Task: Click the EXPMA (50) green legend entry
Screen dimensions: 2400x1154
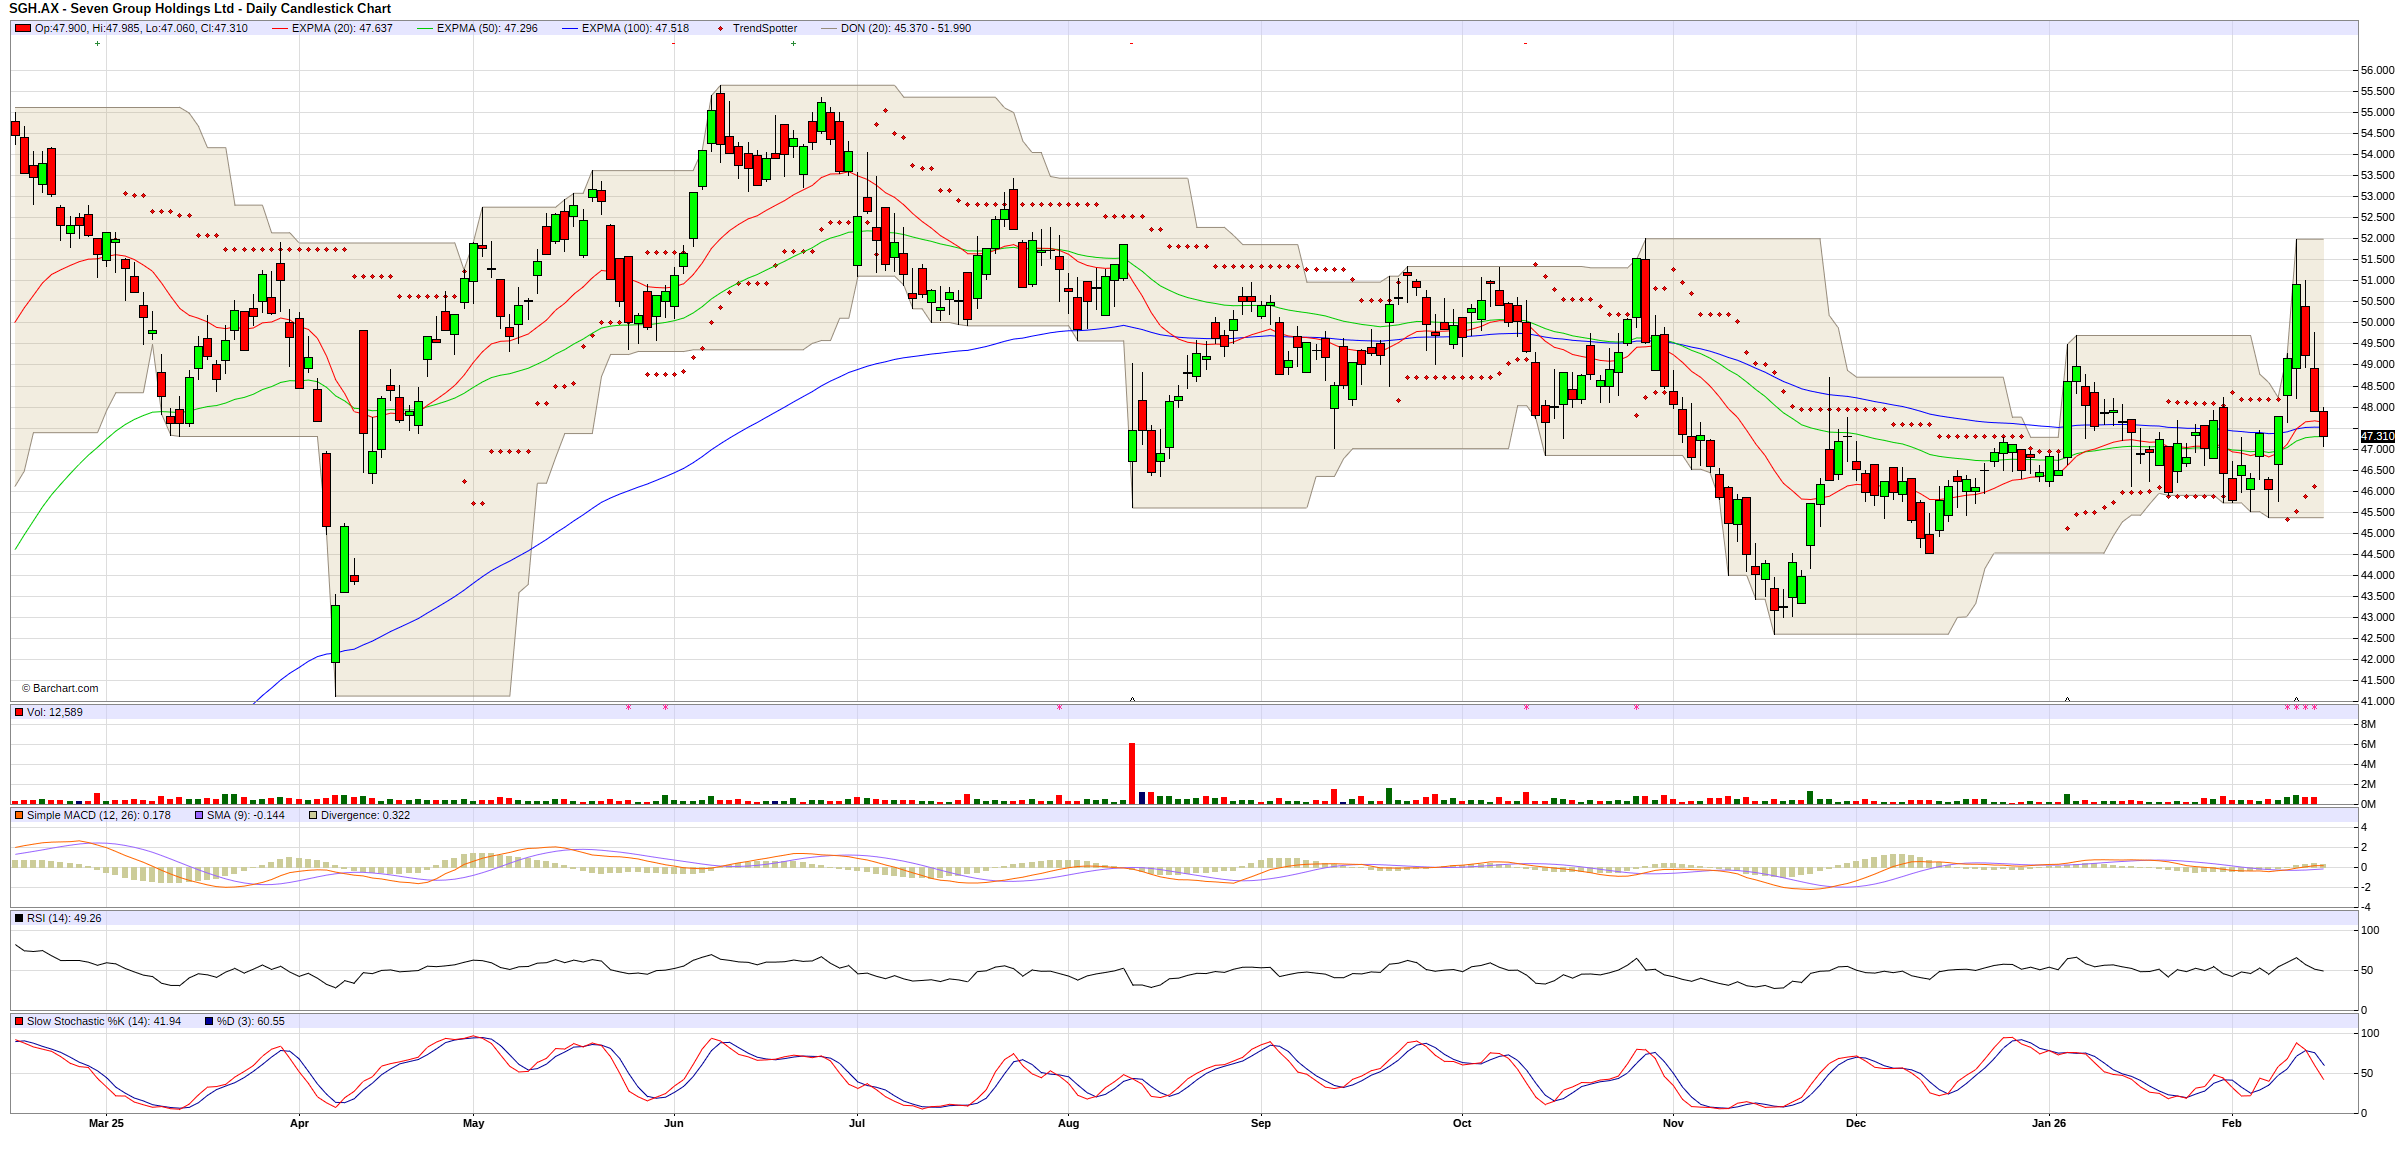Action: [486, 28]
